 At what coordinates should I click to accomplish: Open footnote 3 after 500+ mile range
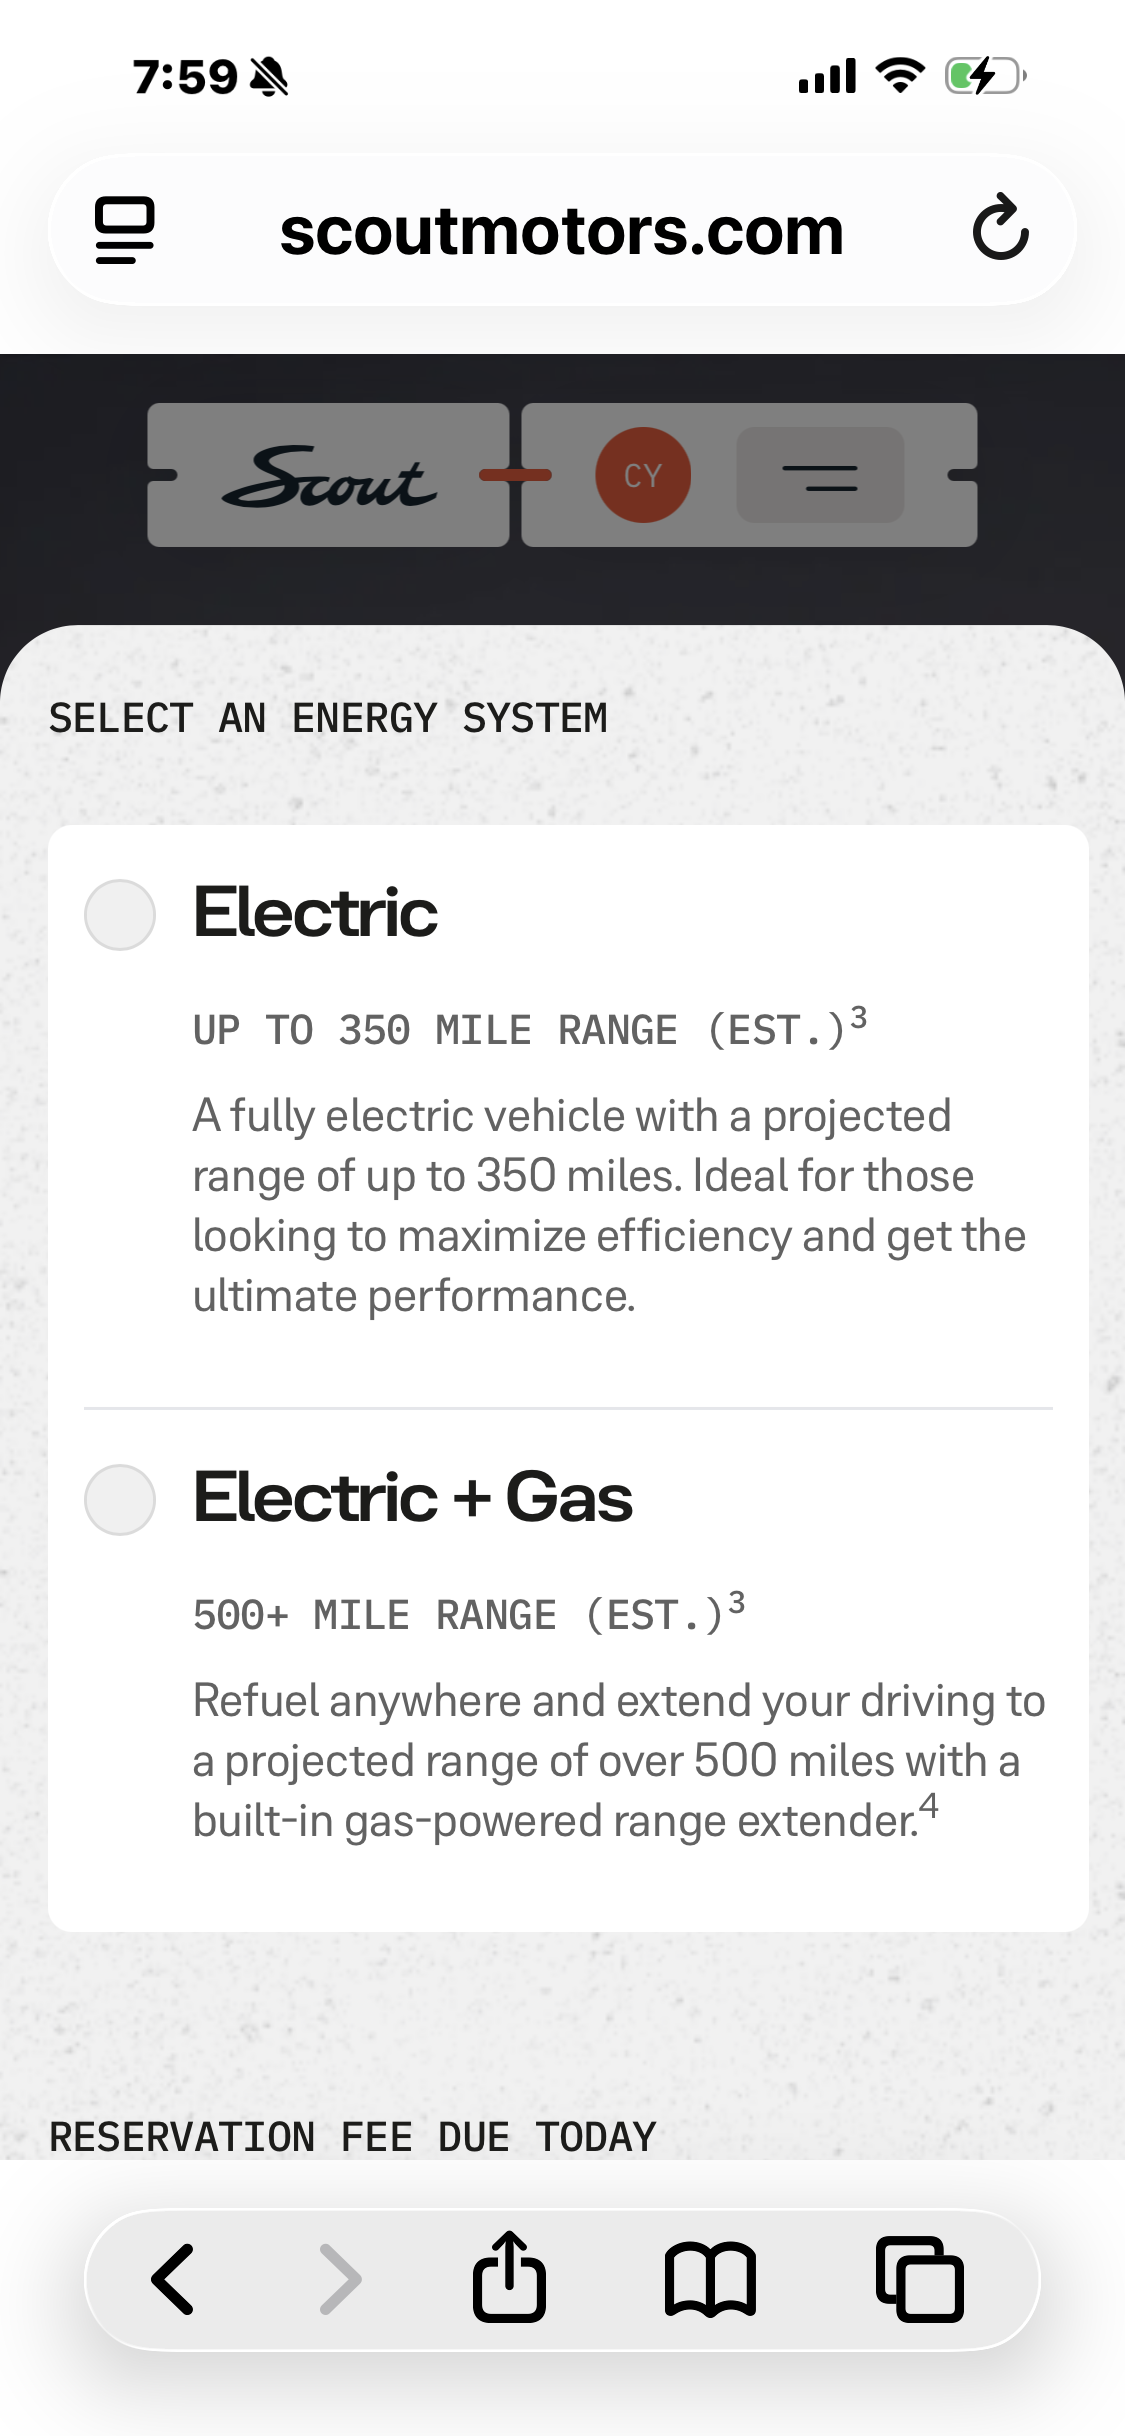tap(737, 1603)
